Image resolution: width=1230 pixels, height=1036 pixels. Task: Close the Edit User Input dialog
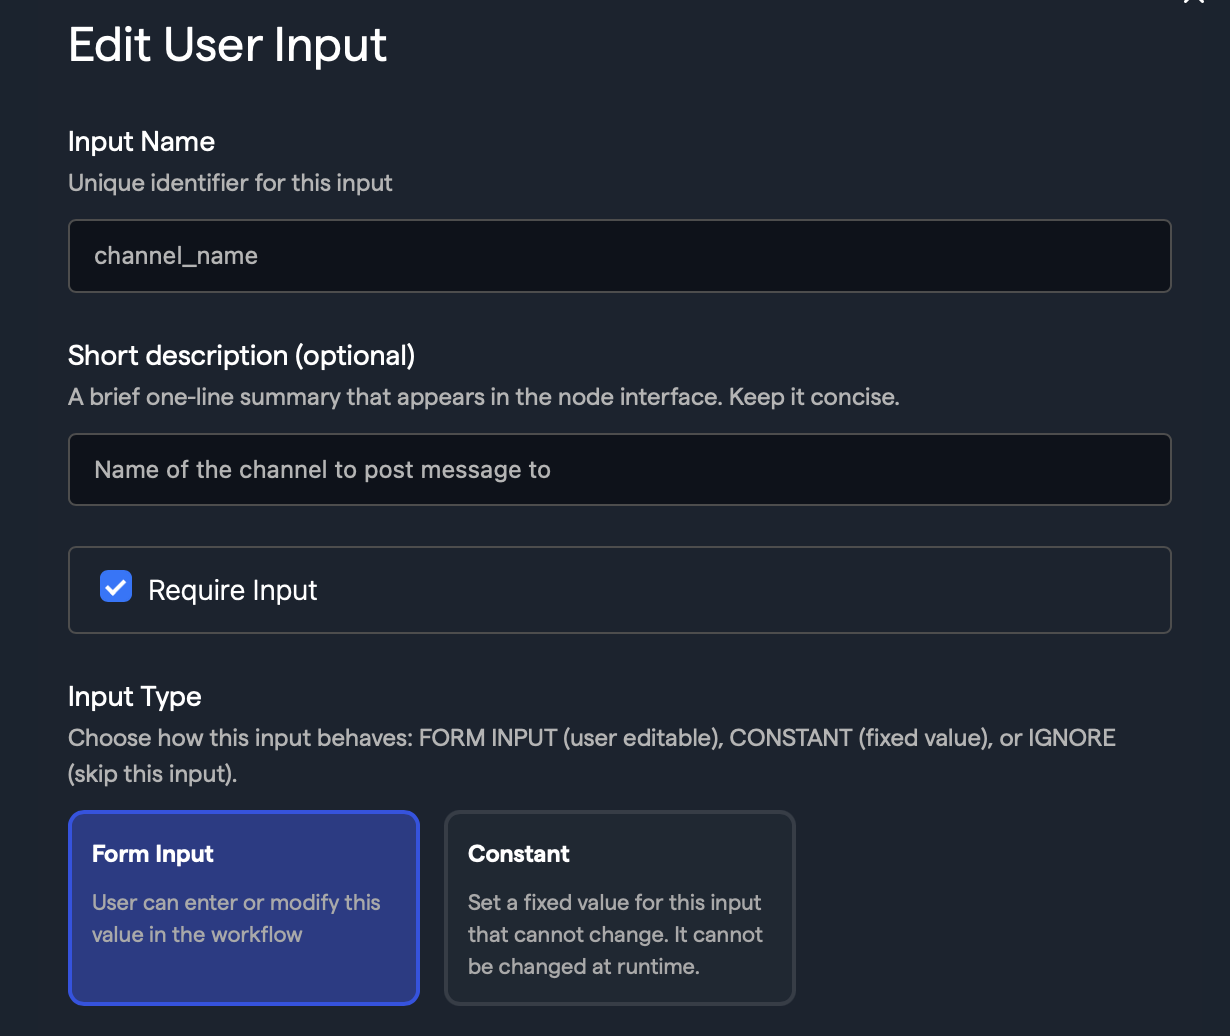[x=1194, y=3]
